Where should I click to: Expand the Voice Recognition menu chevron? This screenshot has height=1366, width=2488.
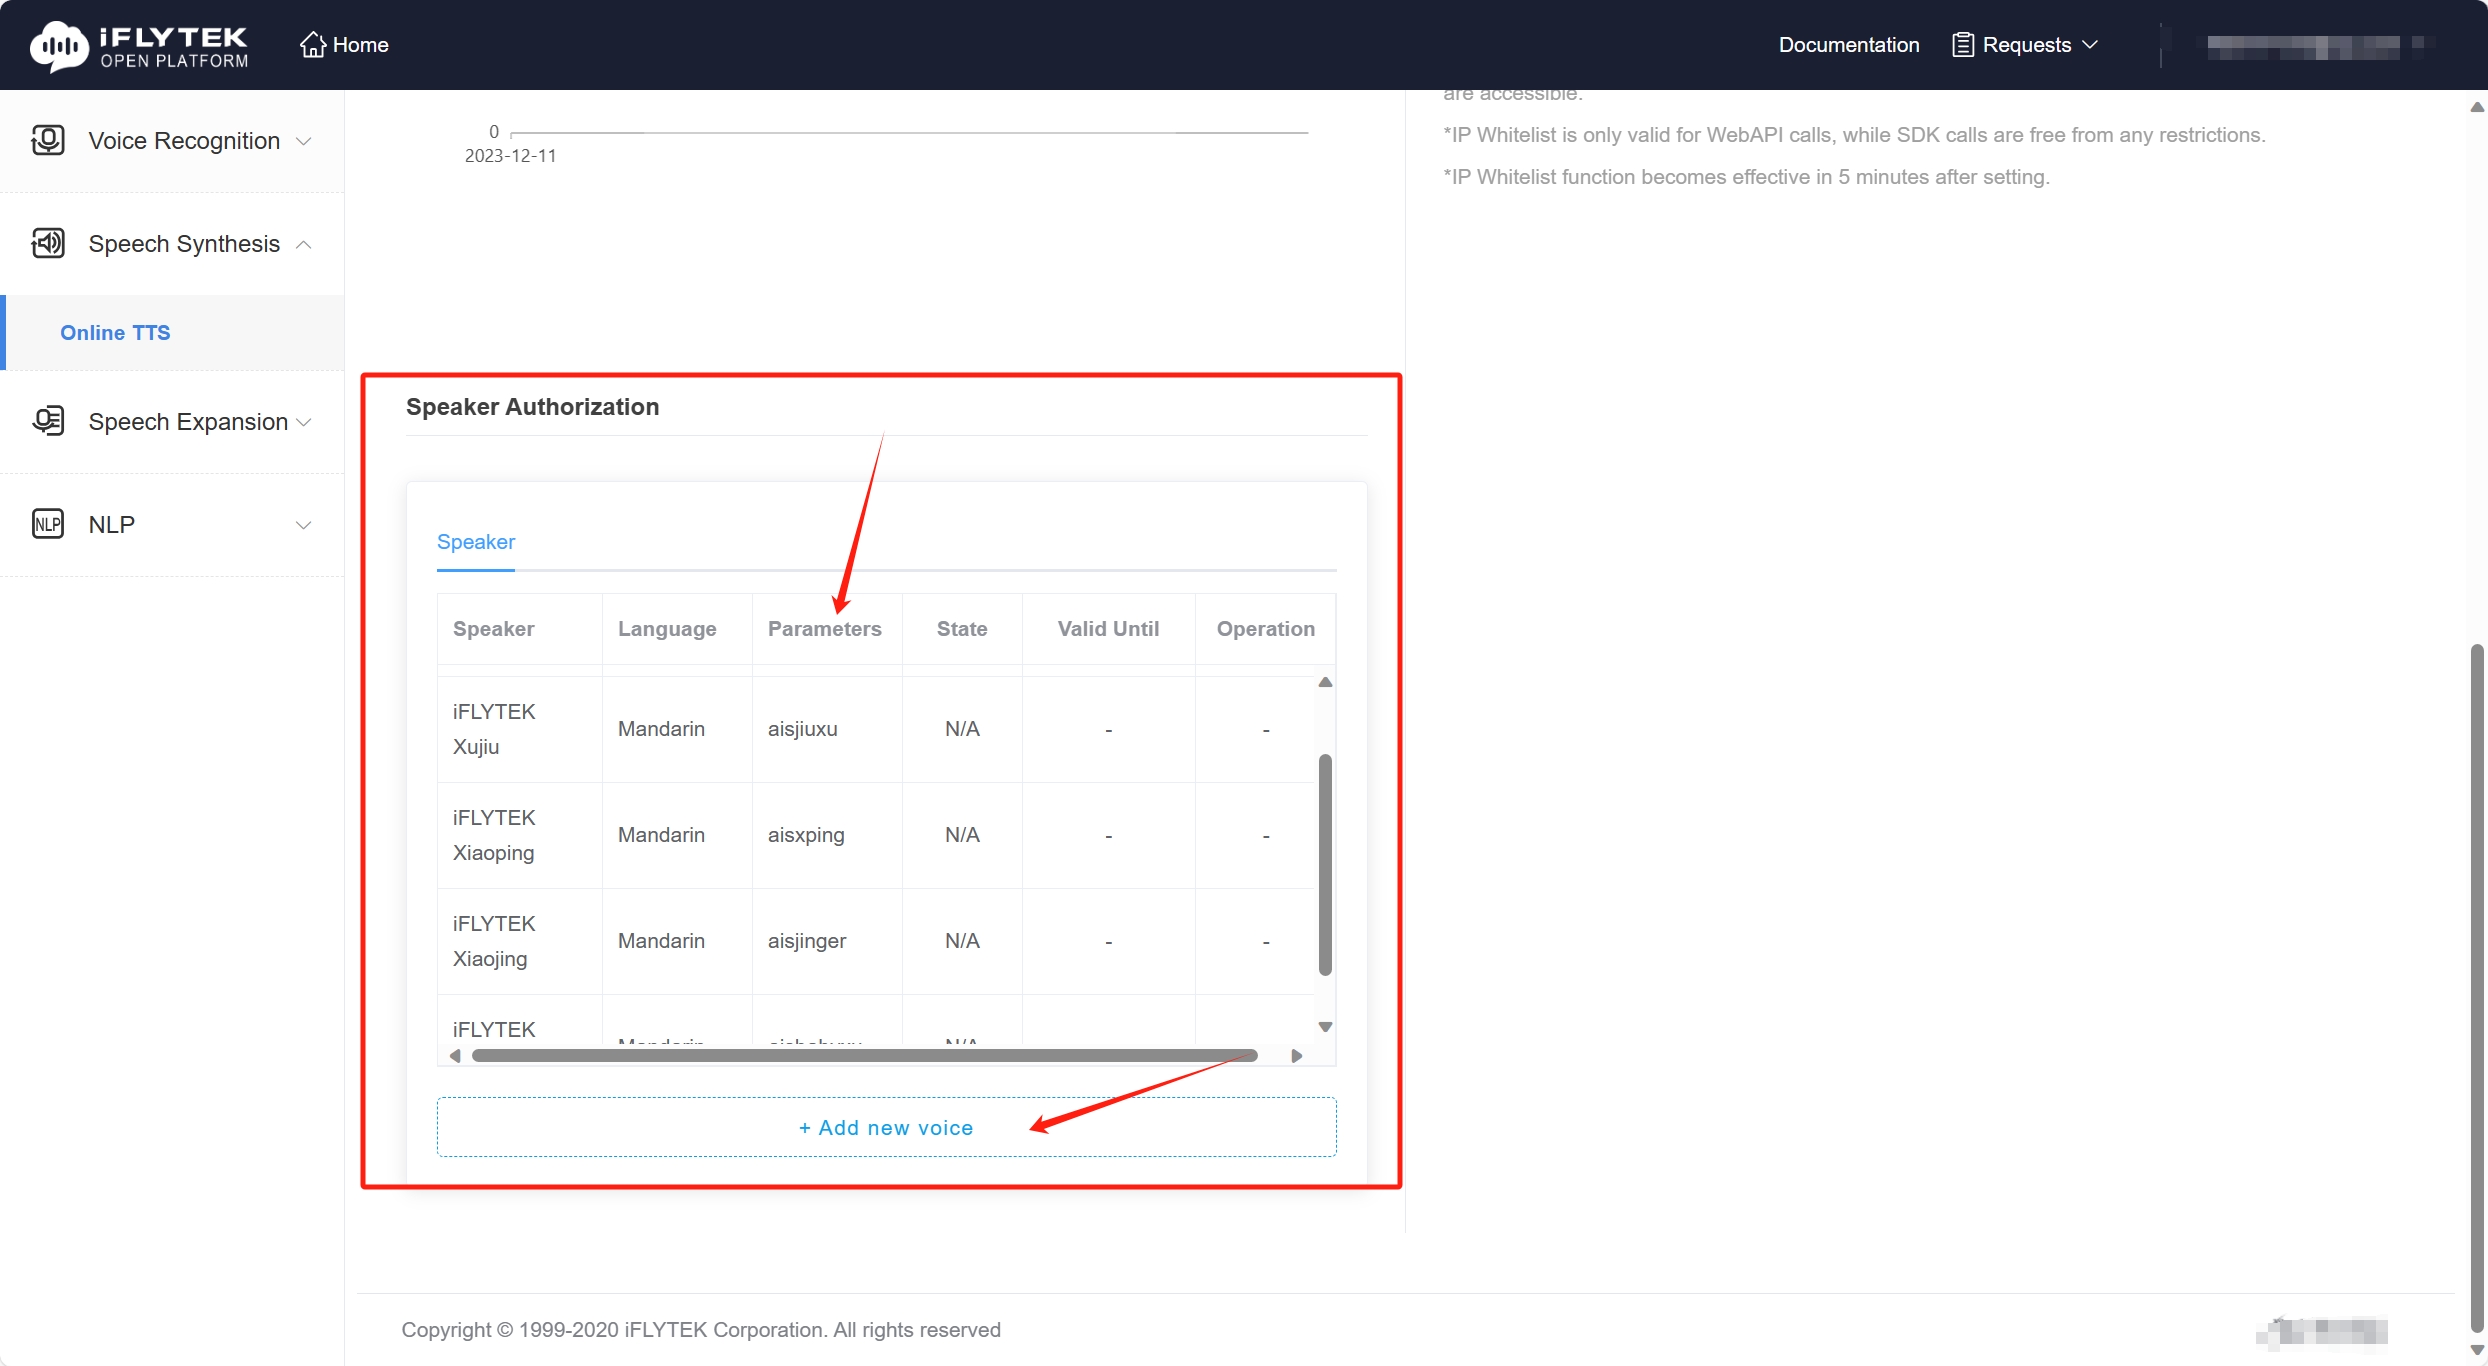tap(304, 141)
